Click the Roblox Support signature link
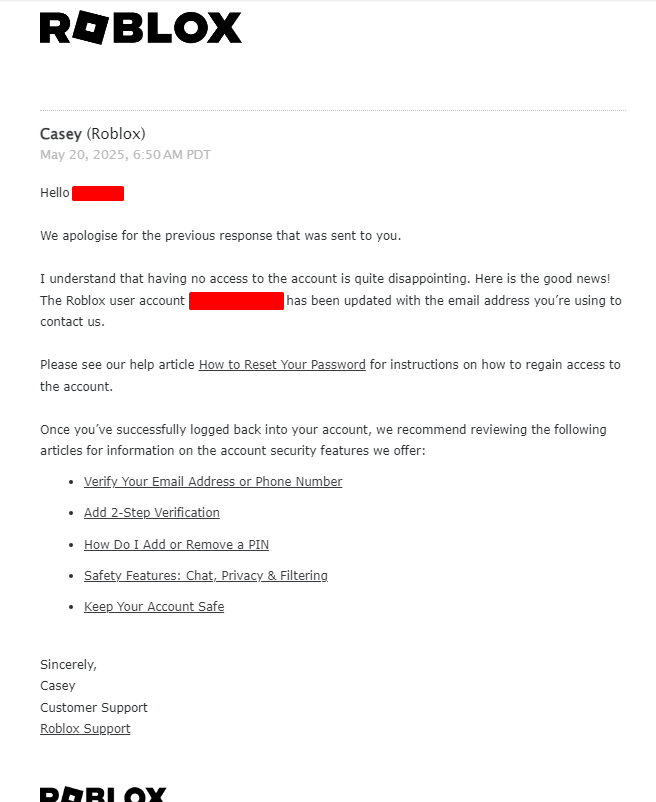This screenshot has height=802, width=656. [85, 729]
